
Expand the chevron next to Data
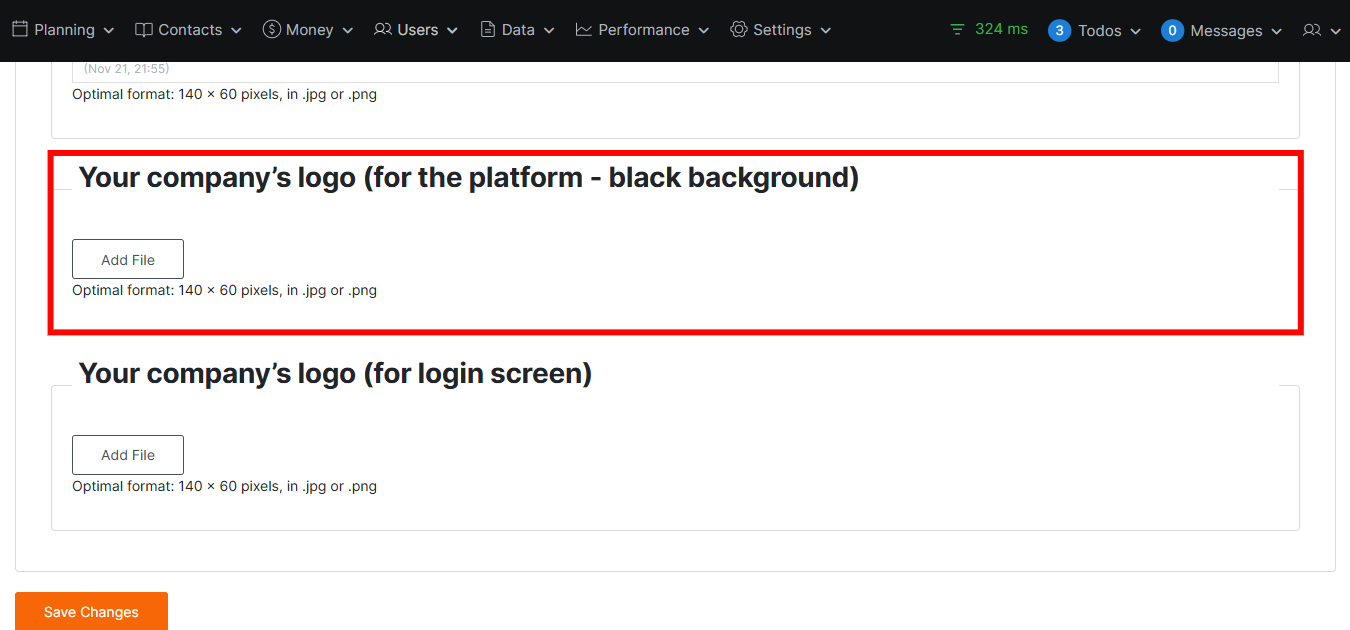pyautogui.click(x=549, y=31)
